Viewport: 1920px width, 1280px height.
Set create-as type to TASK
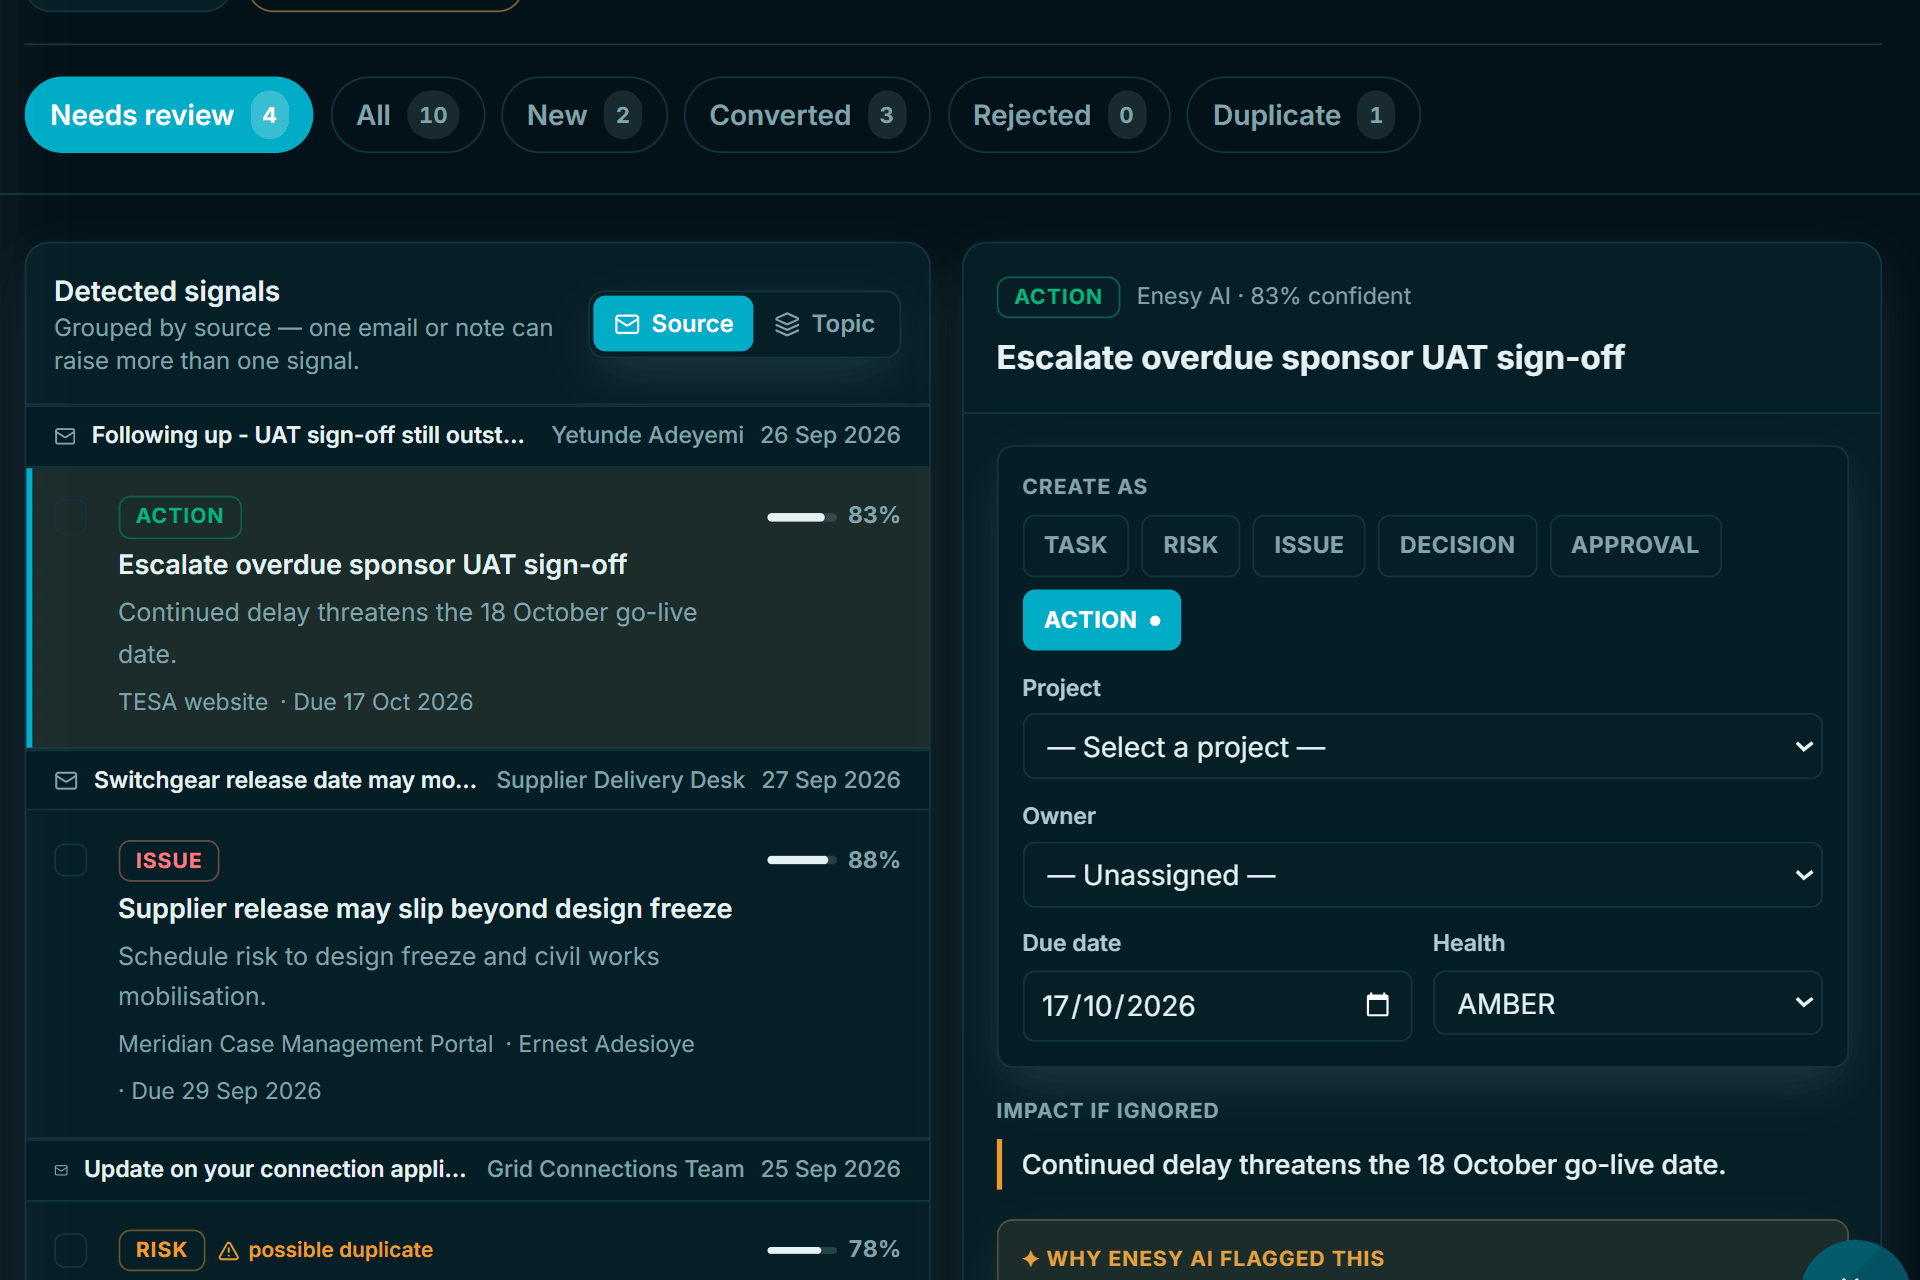[x=1076, y=546]
